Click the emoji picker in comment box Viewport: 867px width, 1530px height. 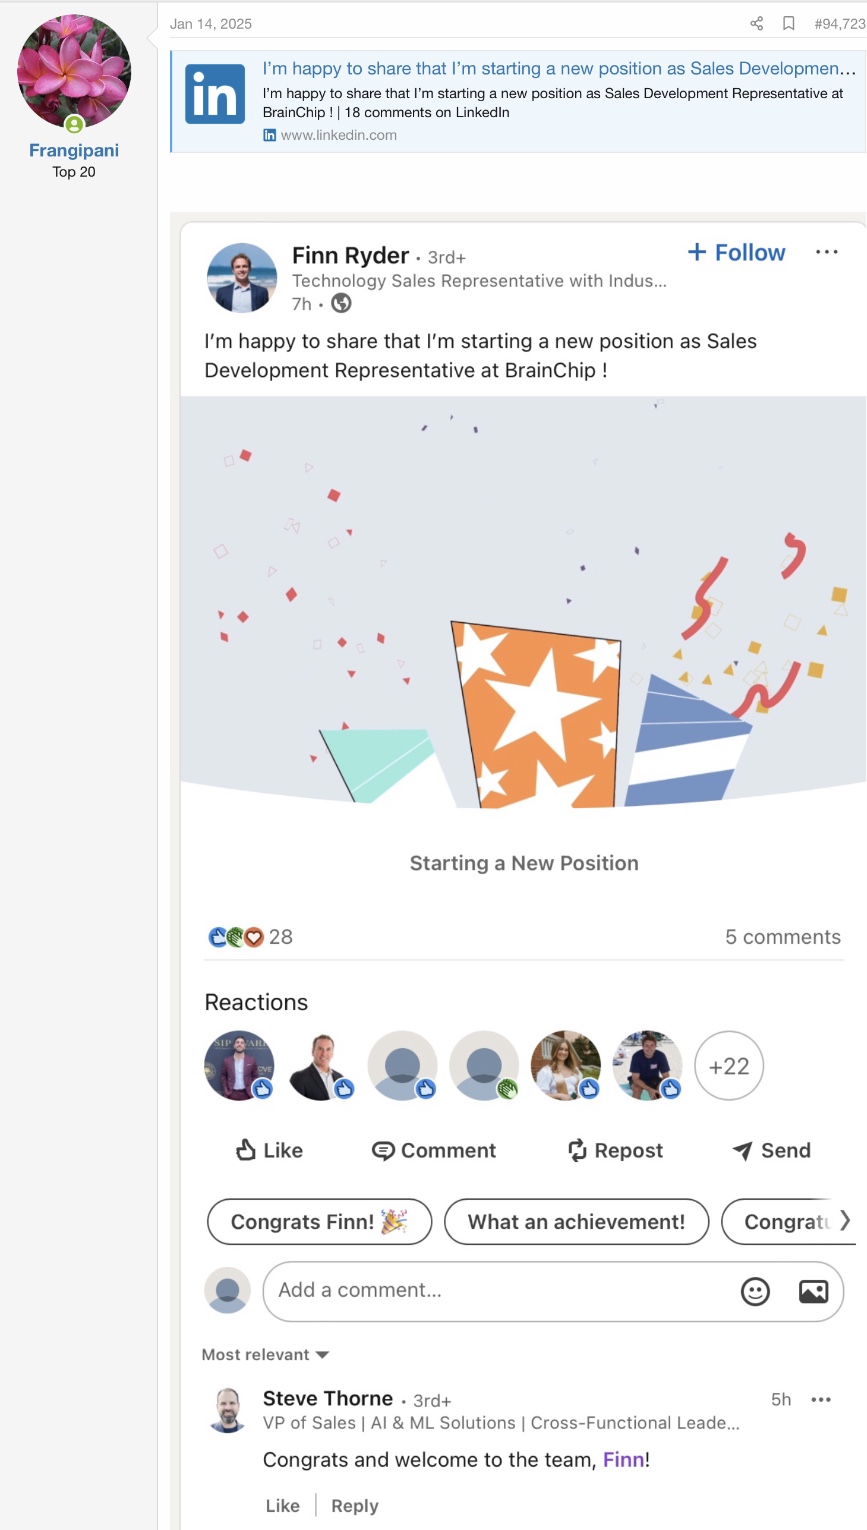pyautogui.click(x=755, y=1291)
